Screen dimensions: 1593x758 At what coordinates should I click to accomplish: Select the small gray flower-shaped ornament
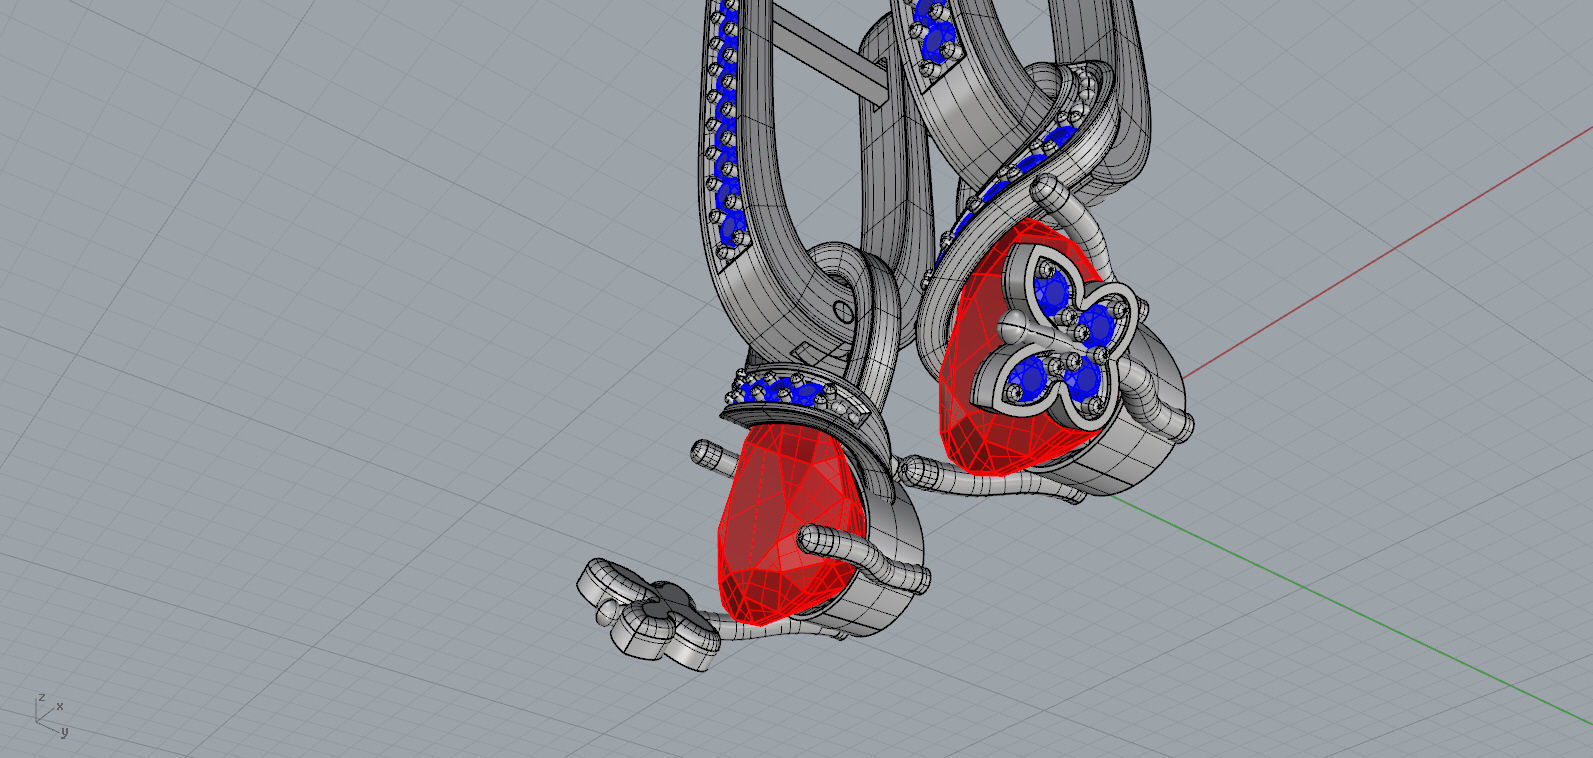click(648, 615)
